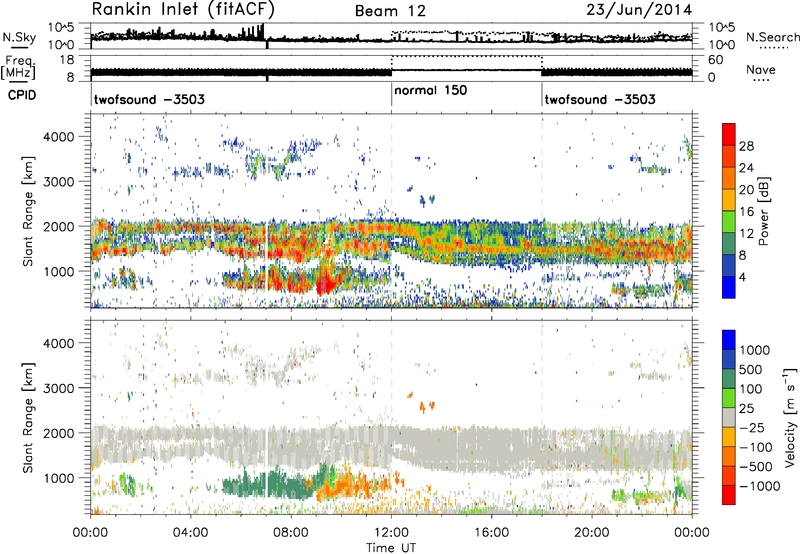Click the light green 12–16 dB Power colorbar segment
This screenshot has height=554, width=800.
point(729,222)
